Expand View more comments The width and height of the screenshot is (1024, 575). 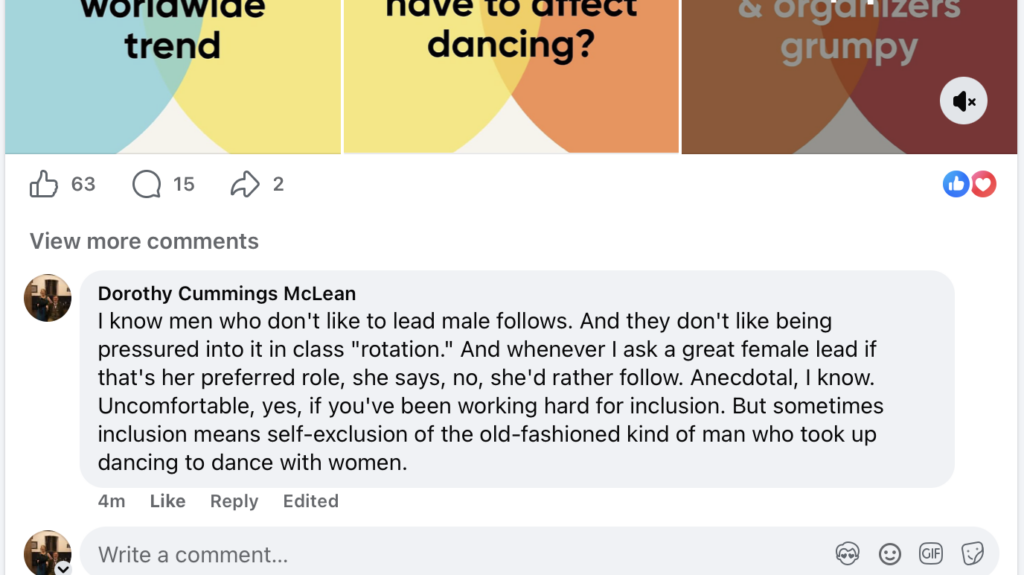click(144, 241)
